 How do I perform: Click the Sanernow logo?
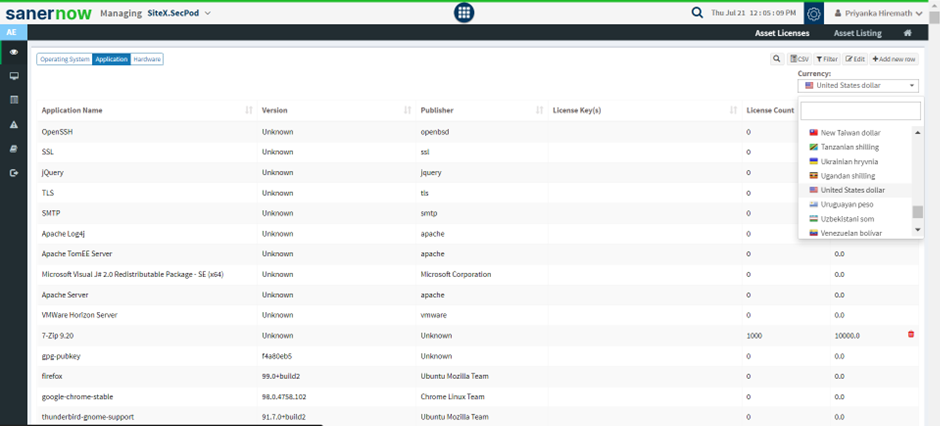point(49,13)
